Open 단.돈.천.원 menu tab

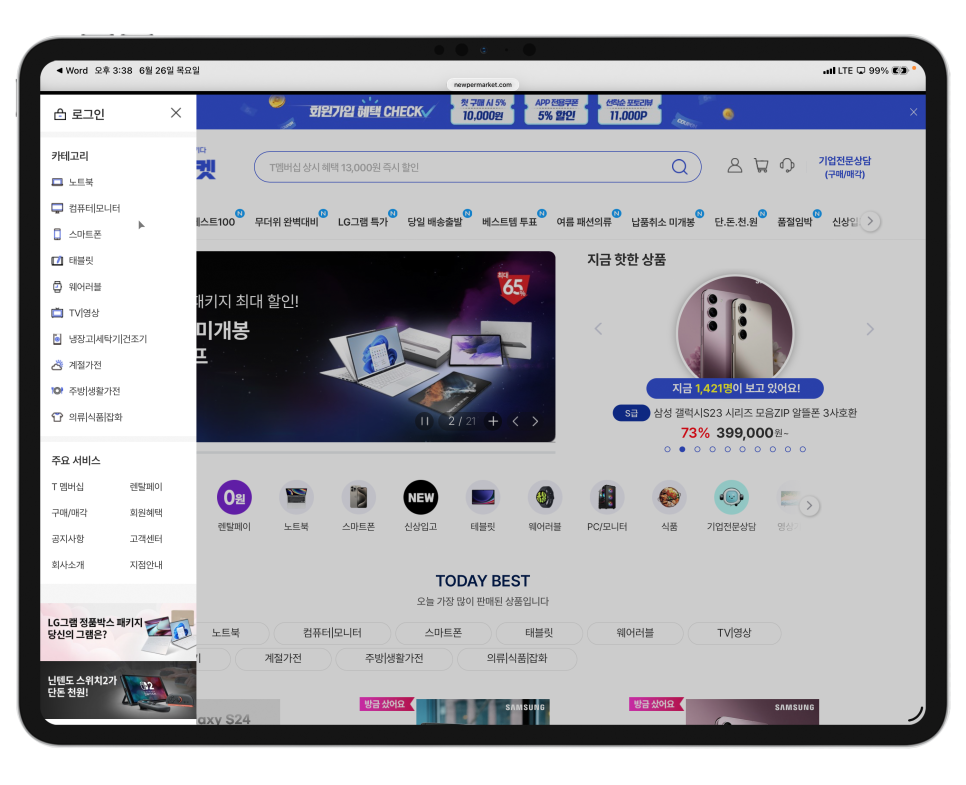click(x=736, y=222)
